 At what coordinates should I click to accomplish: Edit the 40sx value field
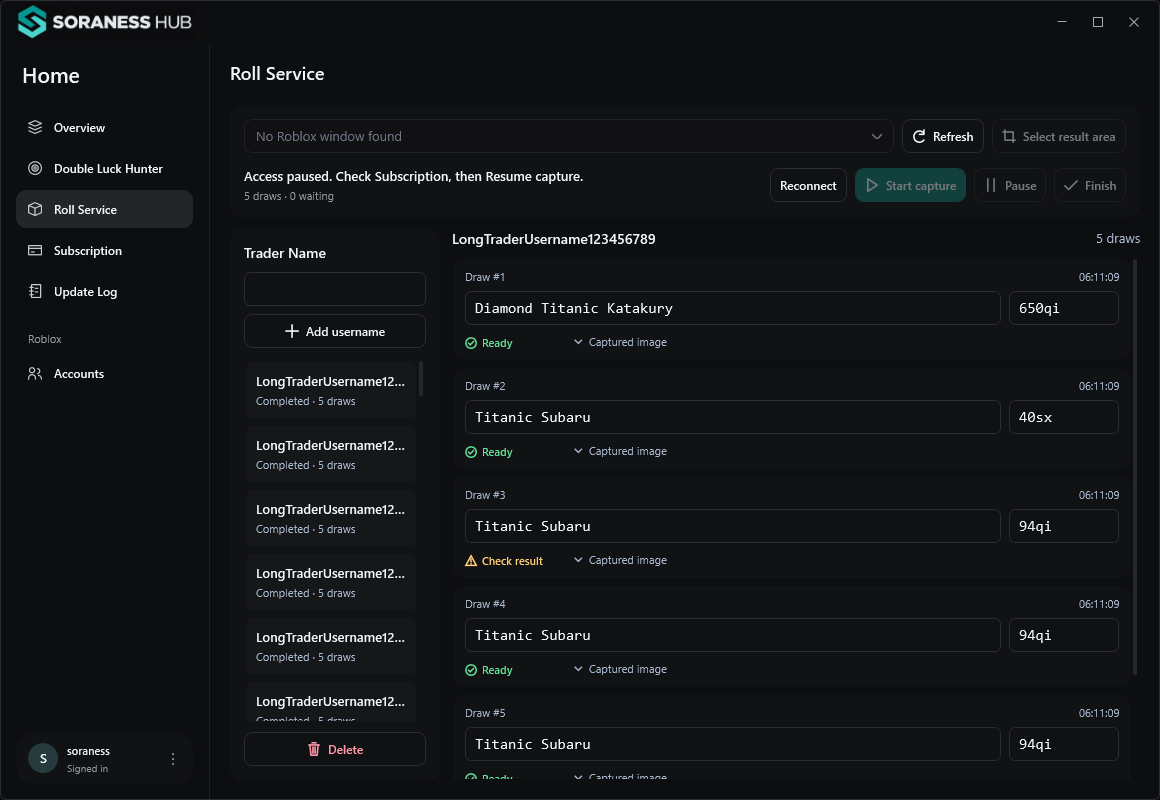click(x=1063, y=417)
